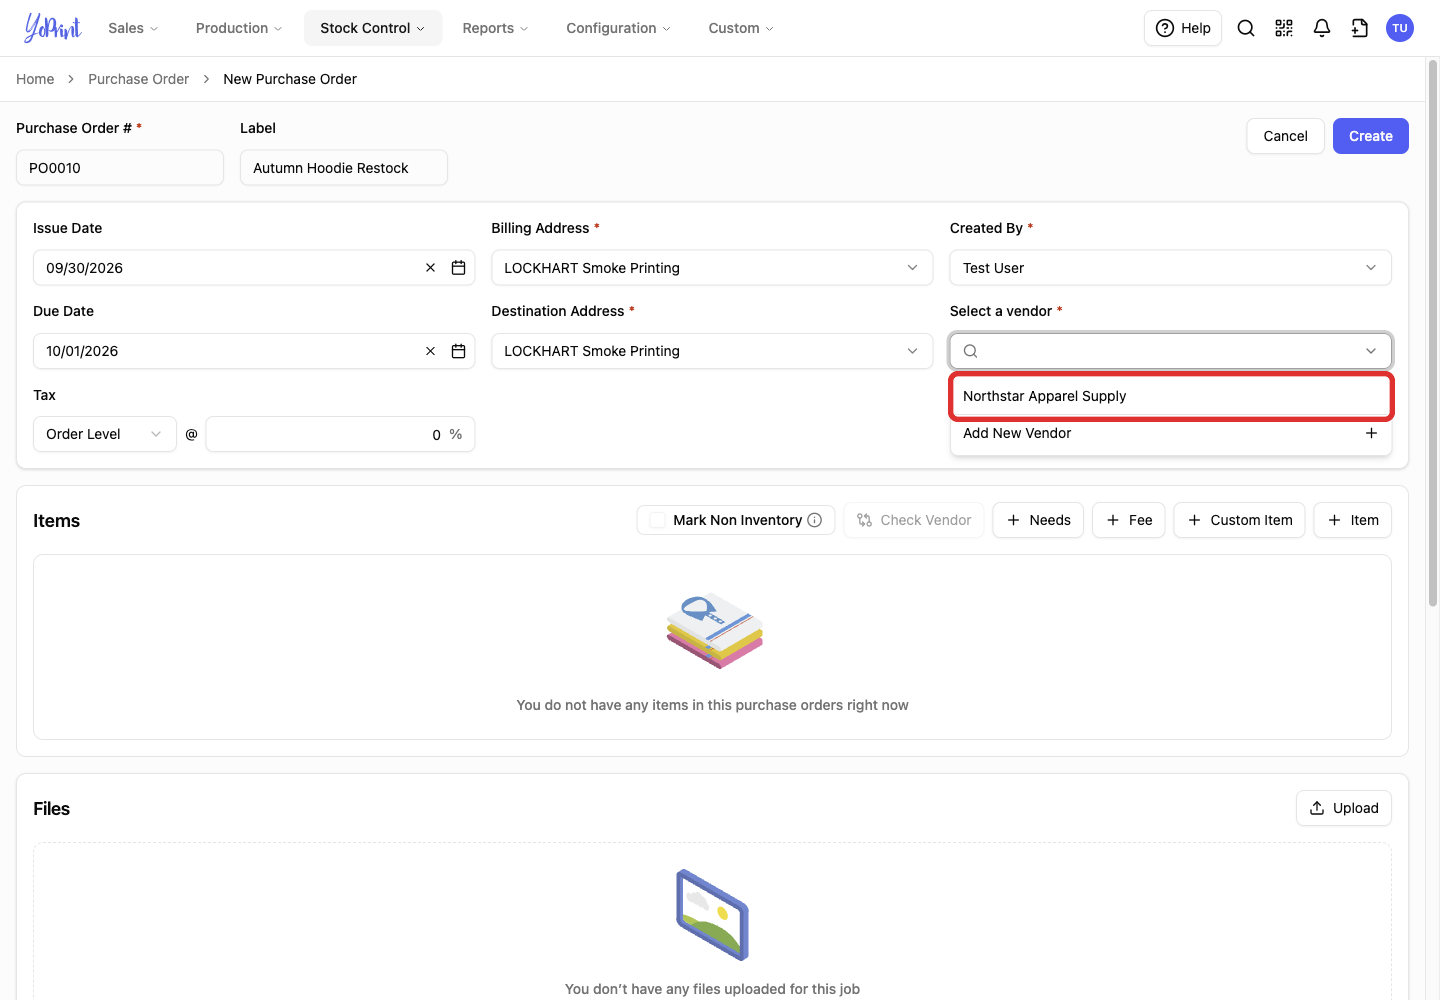Open the YoPrint logo home link
Viewport: 1440px width, 1000px height.
point(53,28)
